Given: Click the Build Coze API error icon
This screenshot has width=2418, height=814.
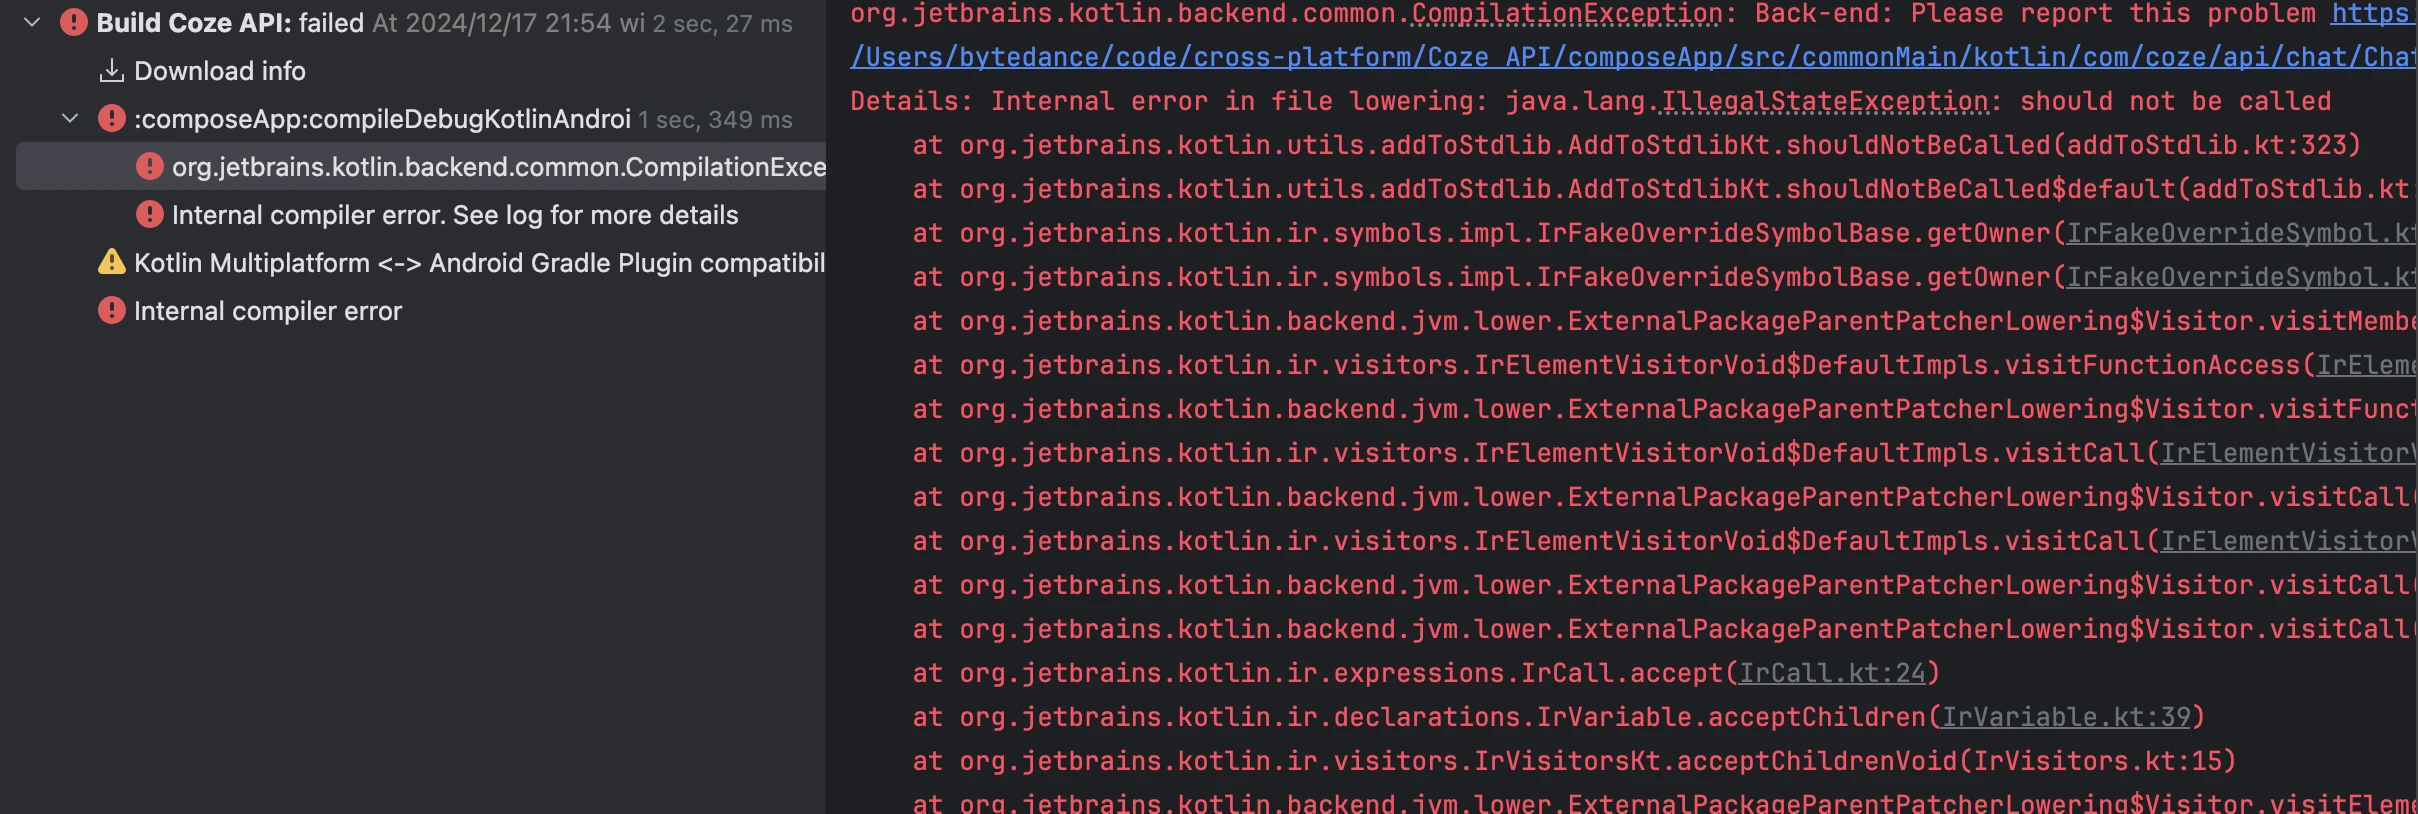Looking at the screenshot, I should 73,22.
